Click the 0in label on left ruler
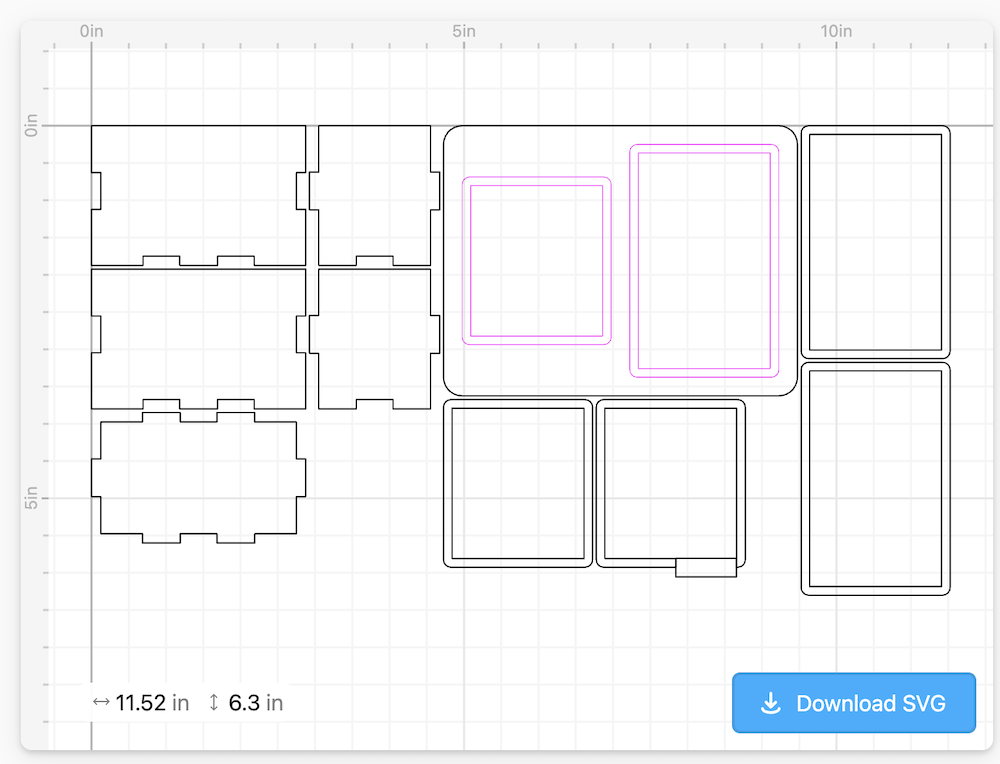 pyautogui.click(x=31, y=126)
